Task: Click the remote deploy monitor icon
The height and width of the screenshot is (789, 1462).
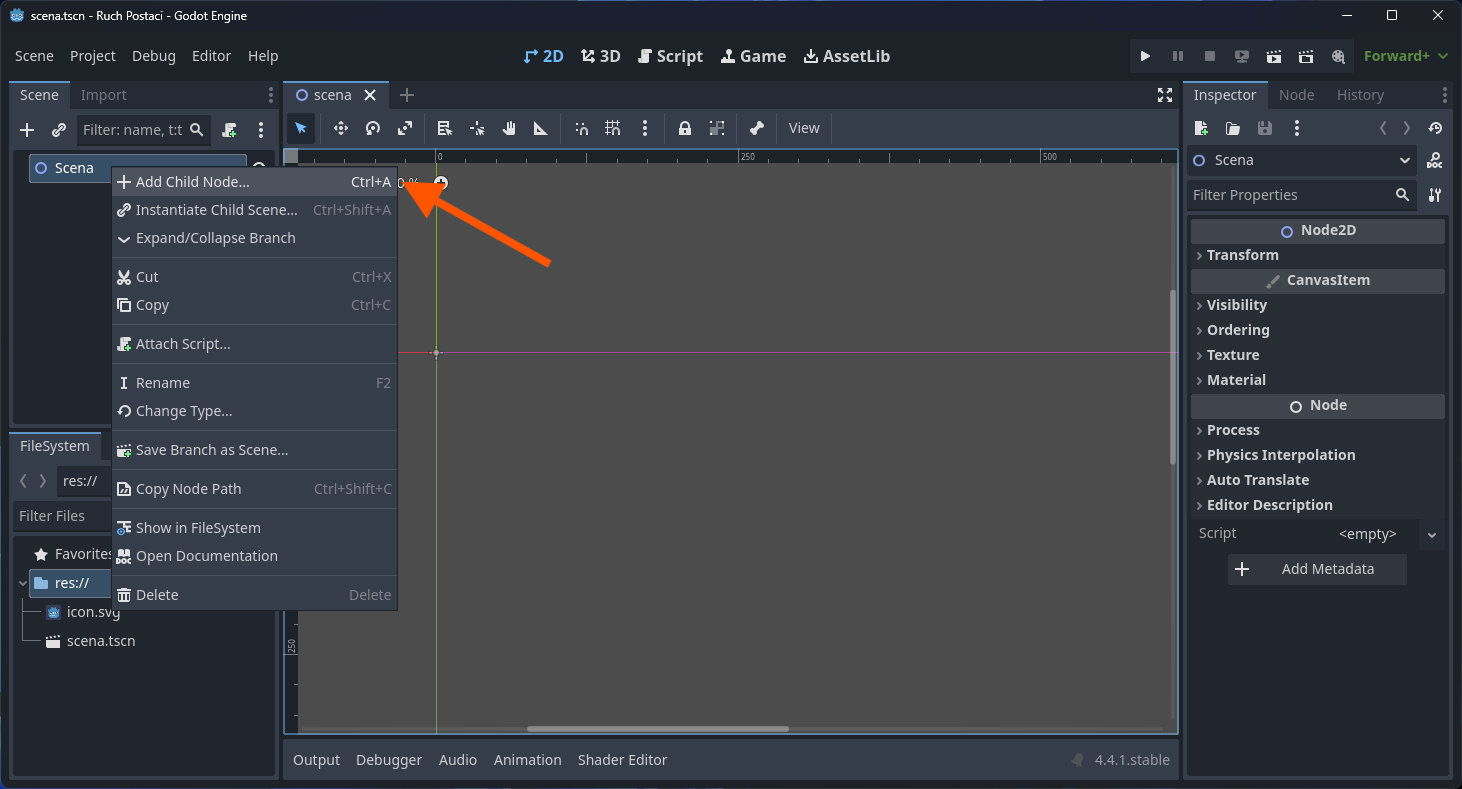Action: 1241,56
